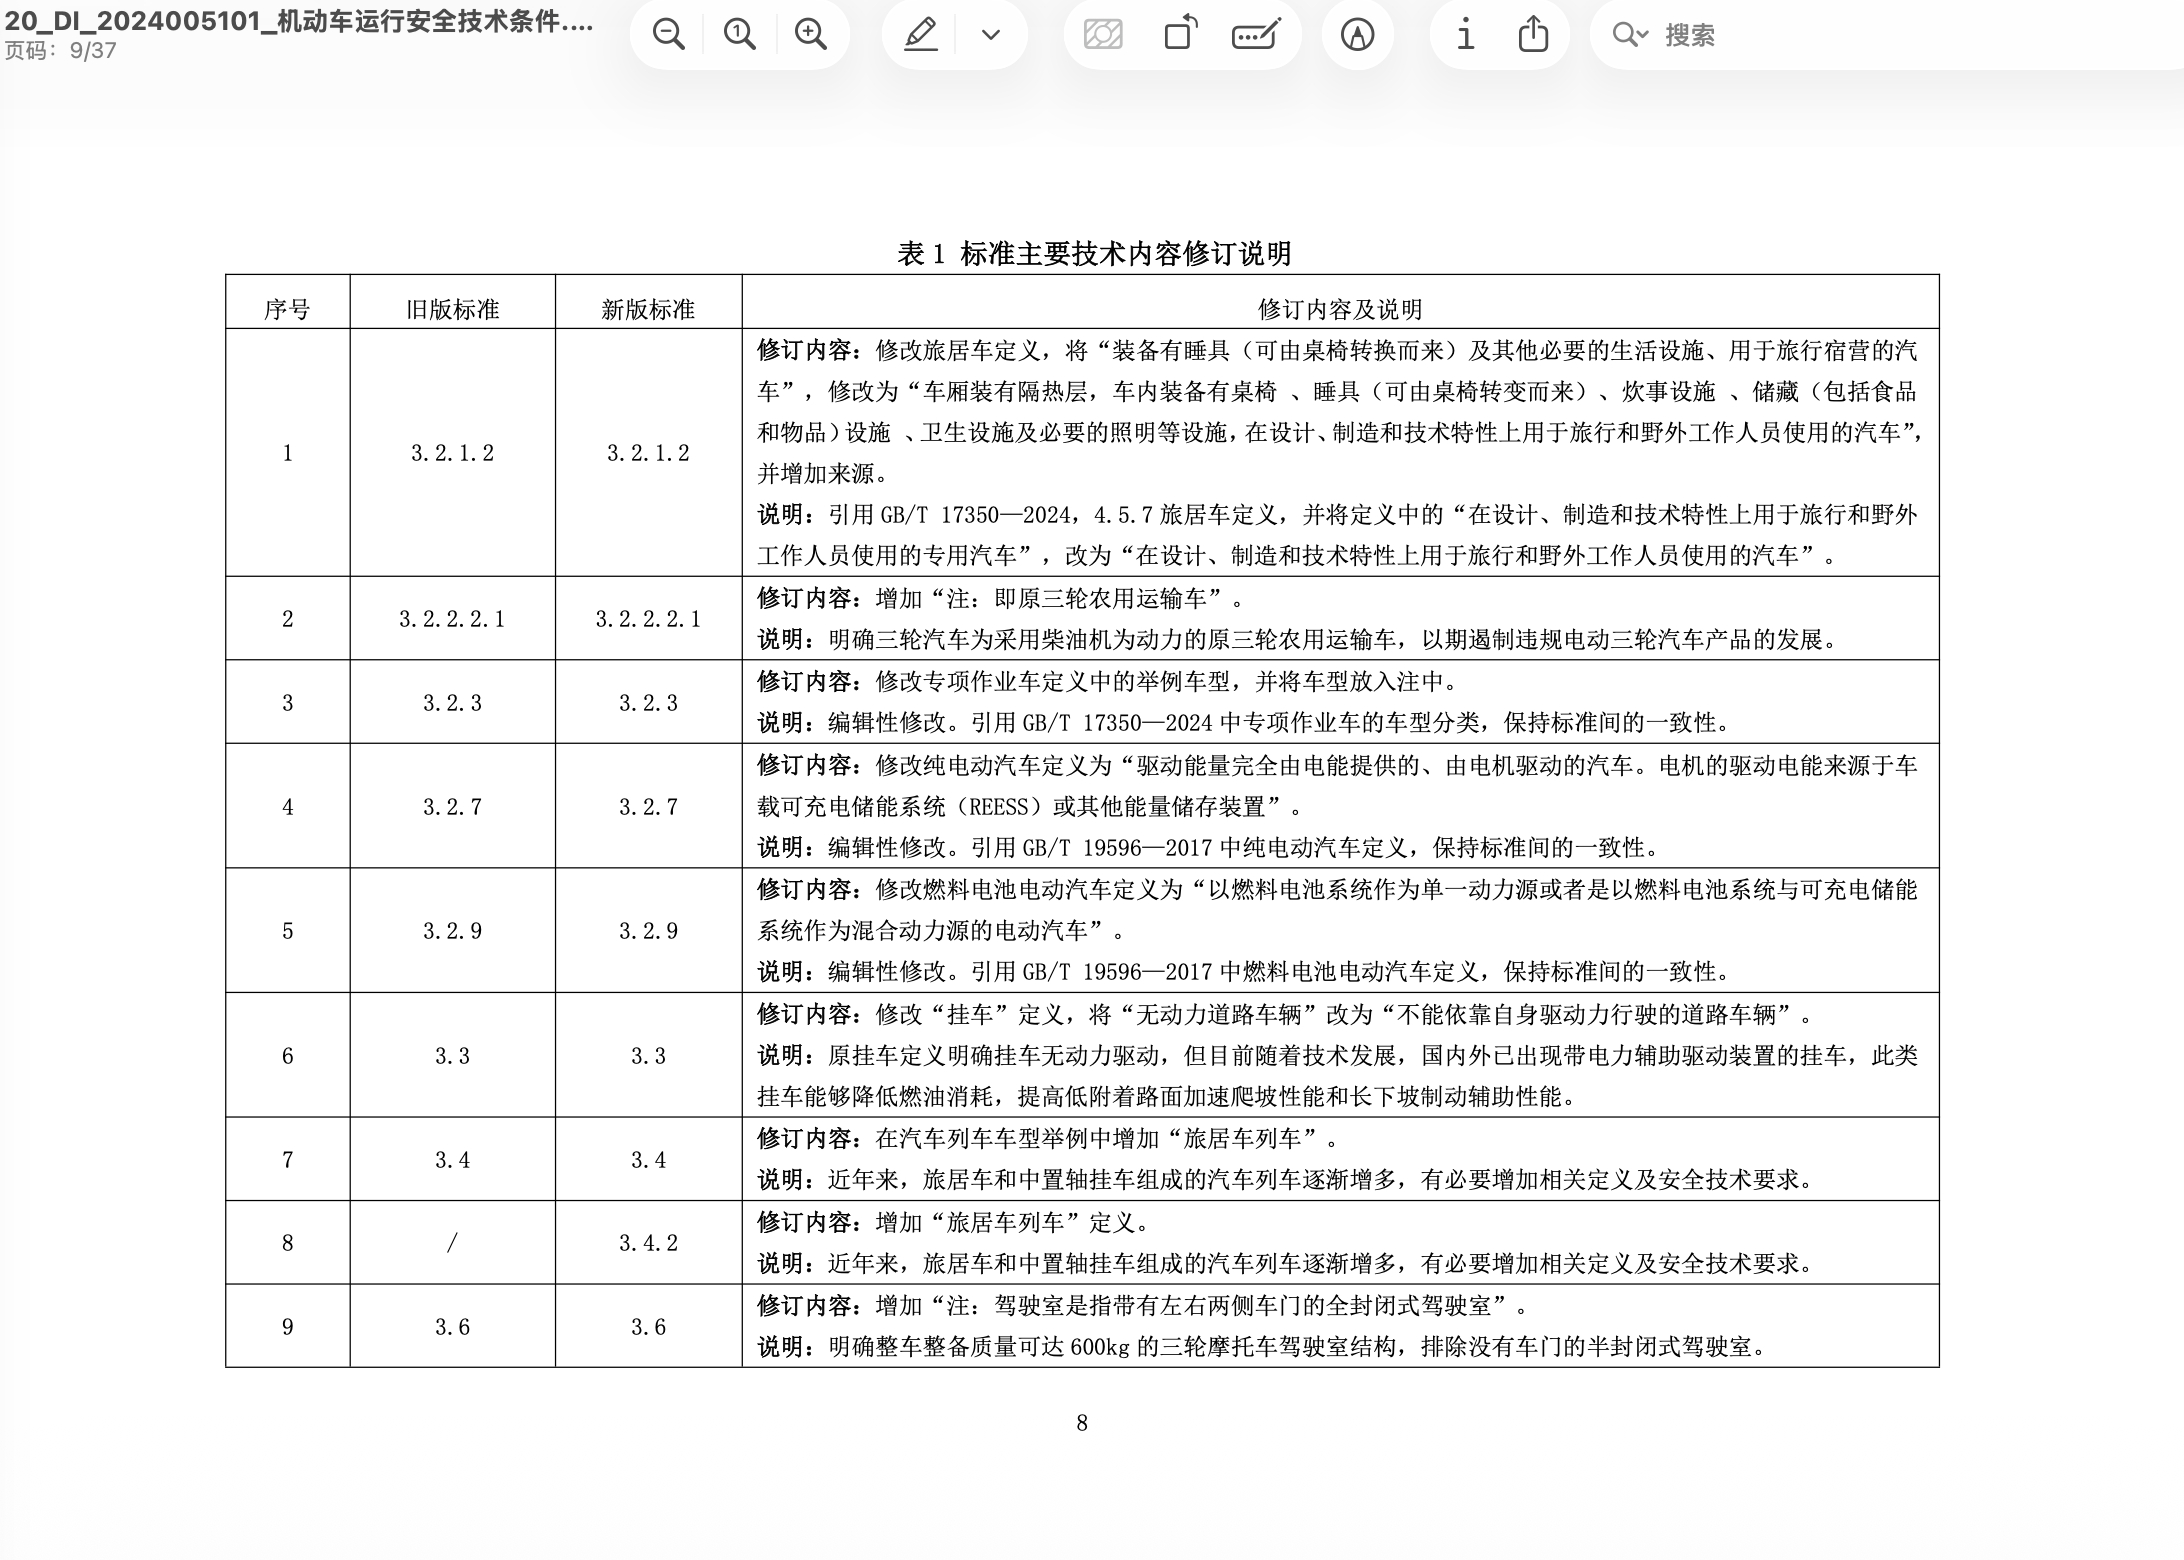Click the 旧版标准 column header
Image resolution: width=2184 pixels, height=1560 pixels.
[452, 309]
